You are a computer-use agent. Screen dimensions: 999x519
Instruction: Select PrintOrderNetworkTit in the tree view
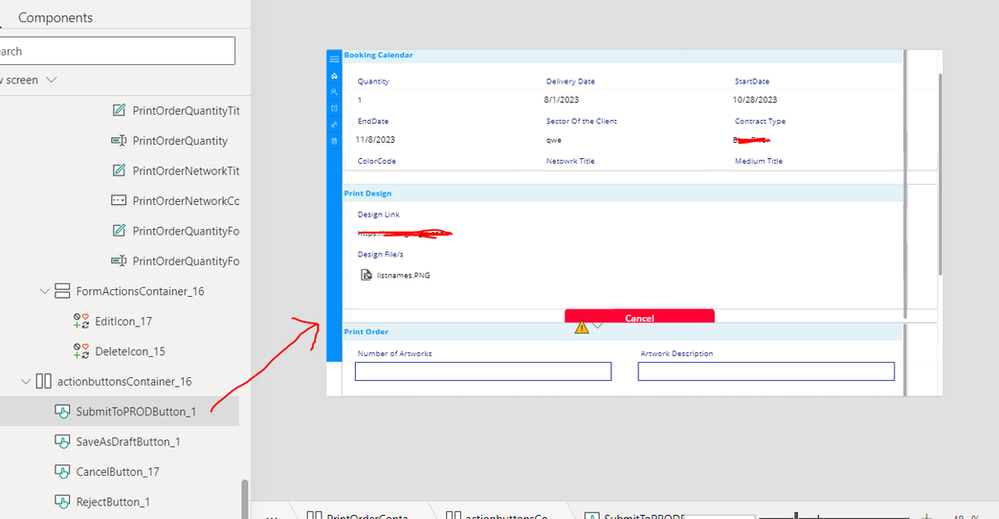[120, 171]
